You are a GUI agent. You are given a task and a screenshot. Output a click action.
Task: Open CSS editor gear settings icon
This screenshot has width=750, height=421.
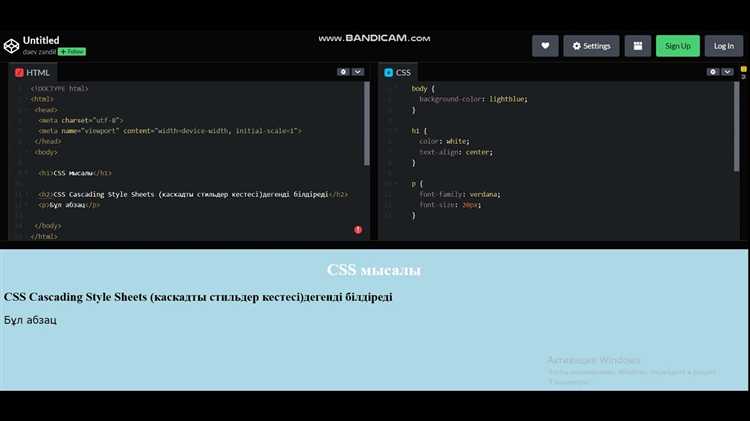click(x=713, y=72)
